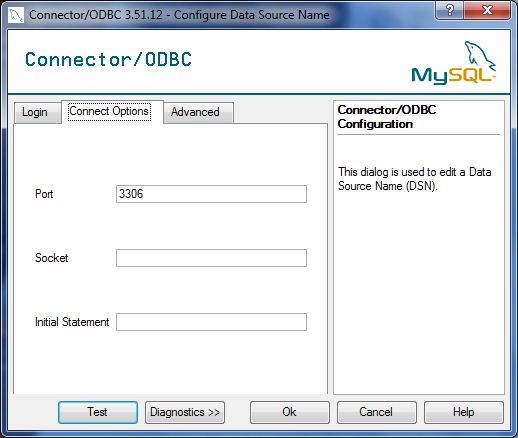Viewport: 518px width, 438px height.
Task: Click the Socket label
Action: tap(52, 258)
